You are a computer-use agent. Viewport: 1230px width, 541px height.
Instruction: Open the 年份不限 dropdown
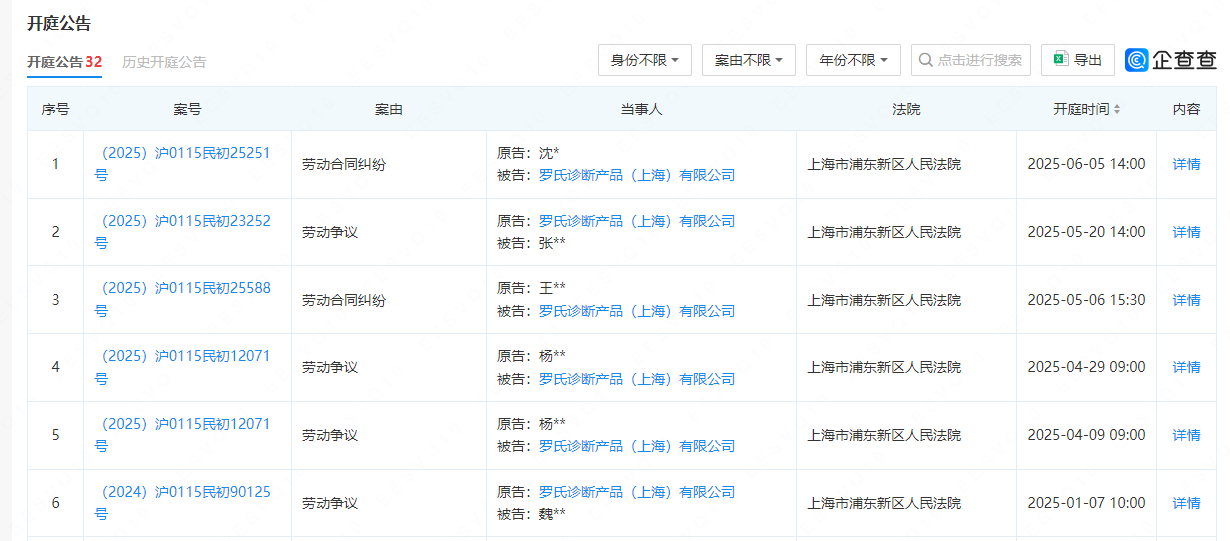tap(853, 60)
